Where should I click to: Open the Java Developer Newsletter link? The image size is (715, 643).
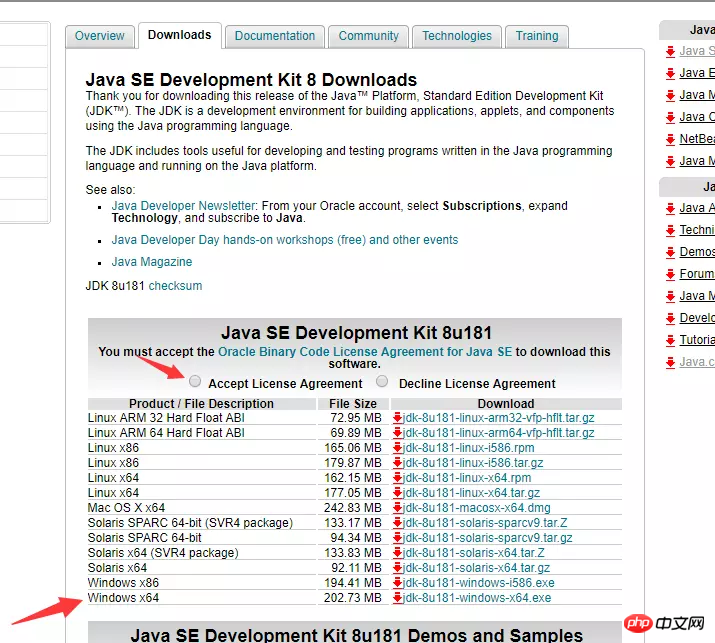click(x=183, y=206)
